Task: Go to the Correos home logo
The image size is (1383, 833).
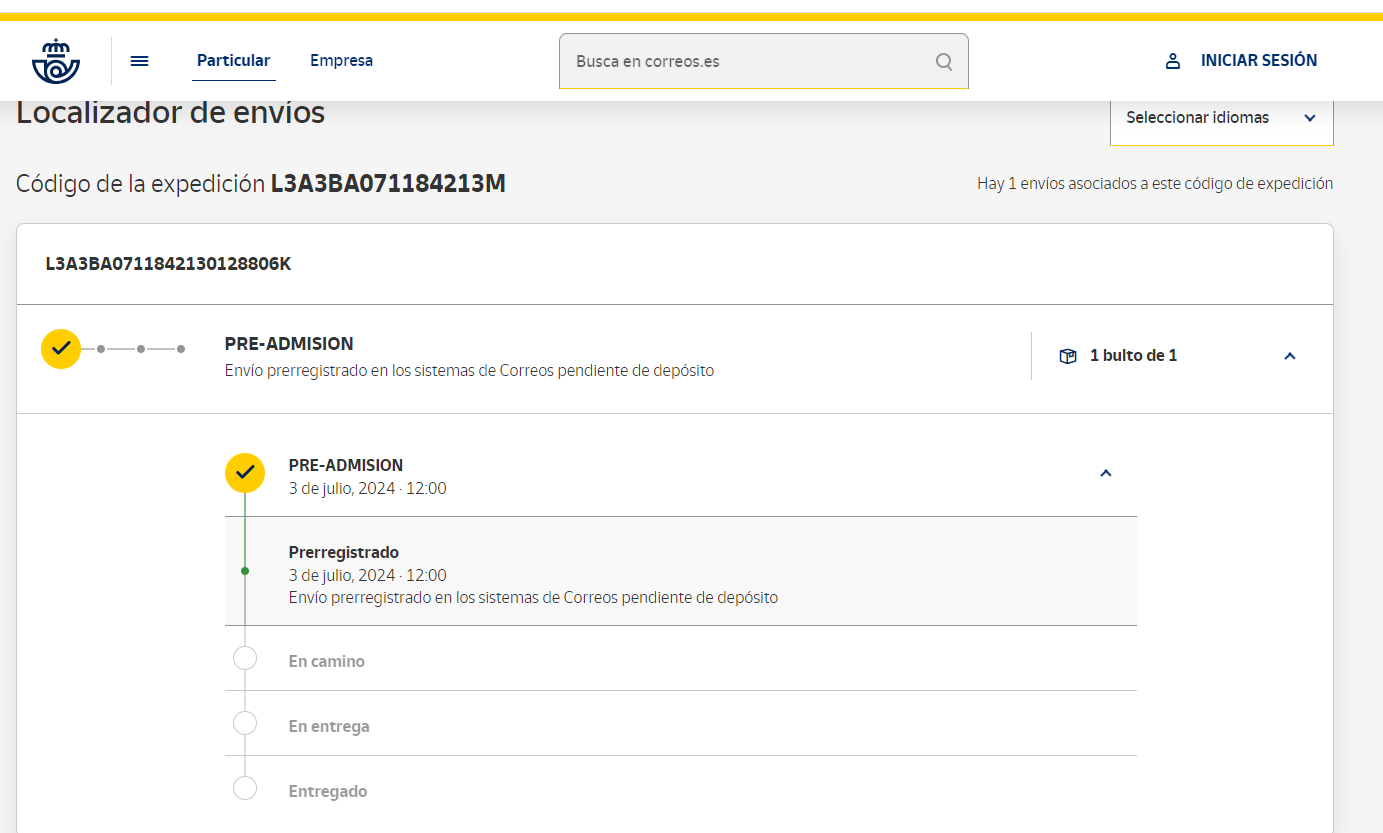Action: [56, 61]
